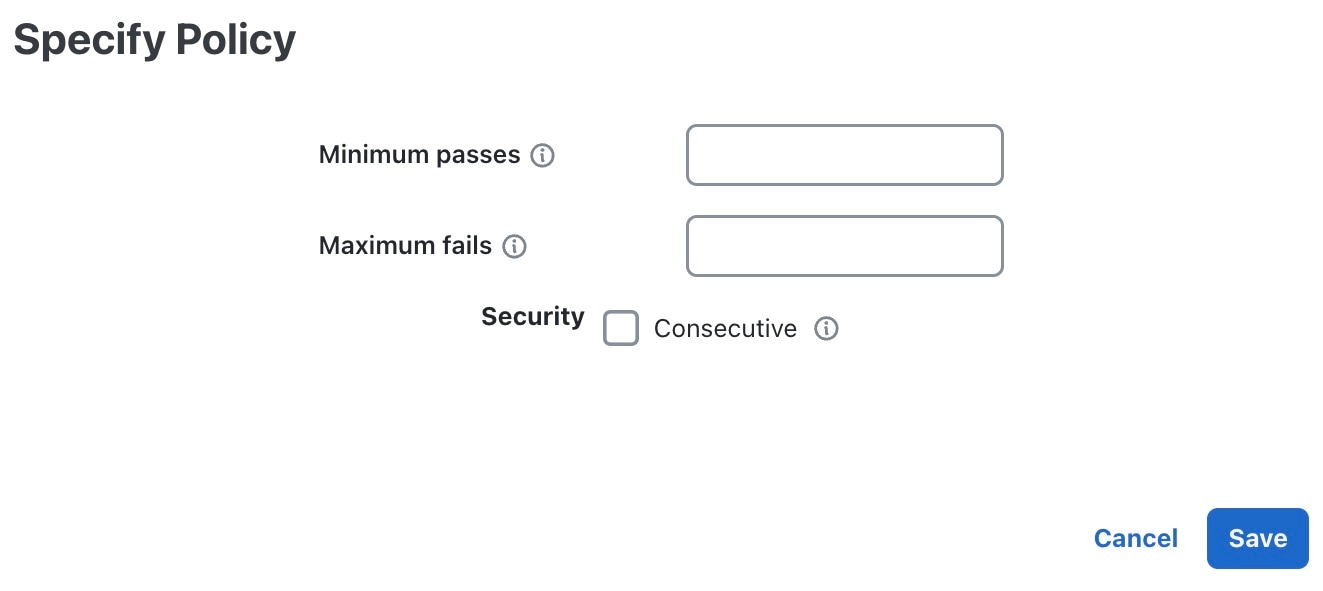
Task: Click the Cancel link
Action: coord(1136,538)
